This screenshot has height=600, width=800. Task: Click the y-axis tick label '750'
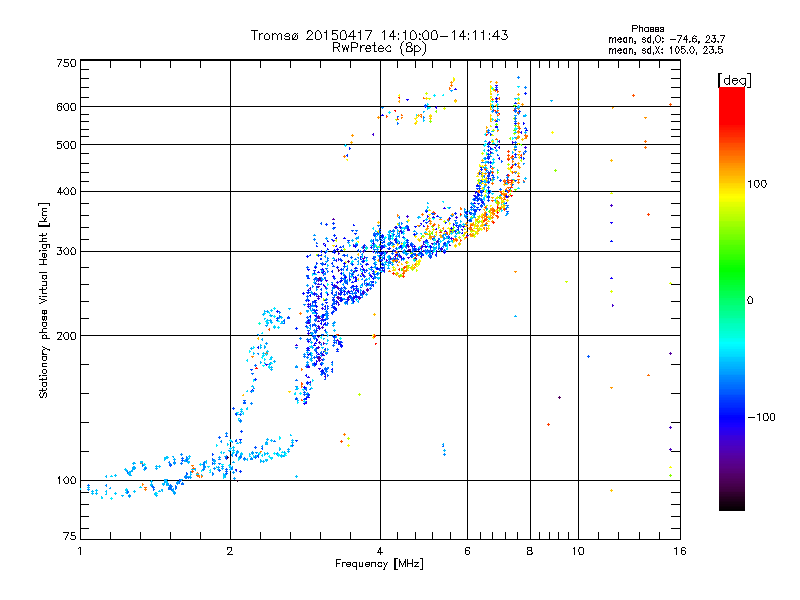(66, 63)
